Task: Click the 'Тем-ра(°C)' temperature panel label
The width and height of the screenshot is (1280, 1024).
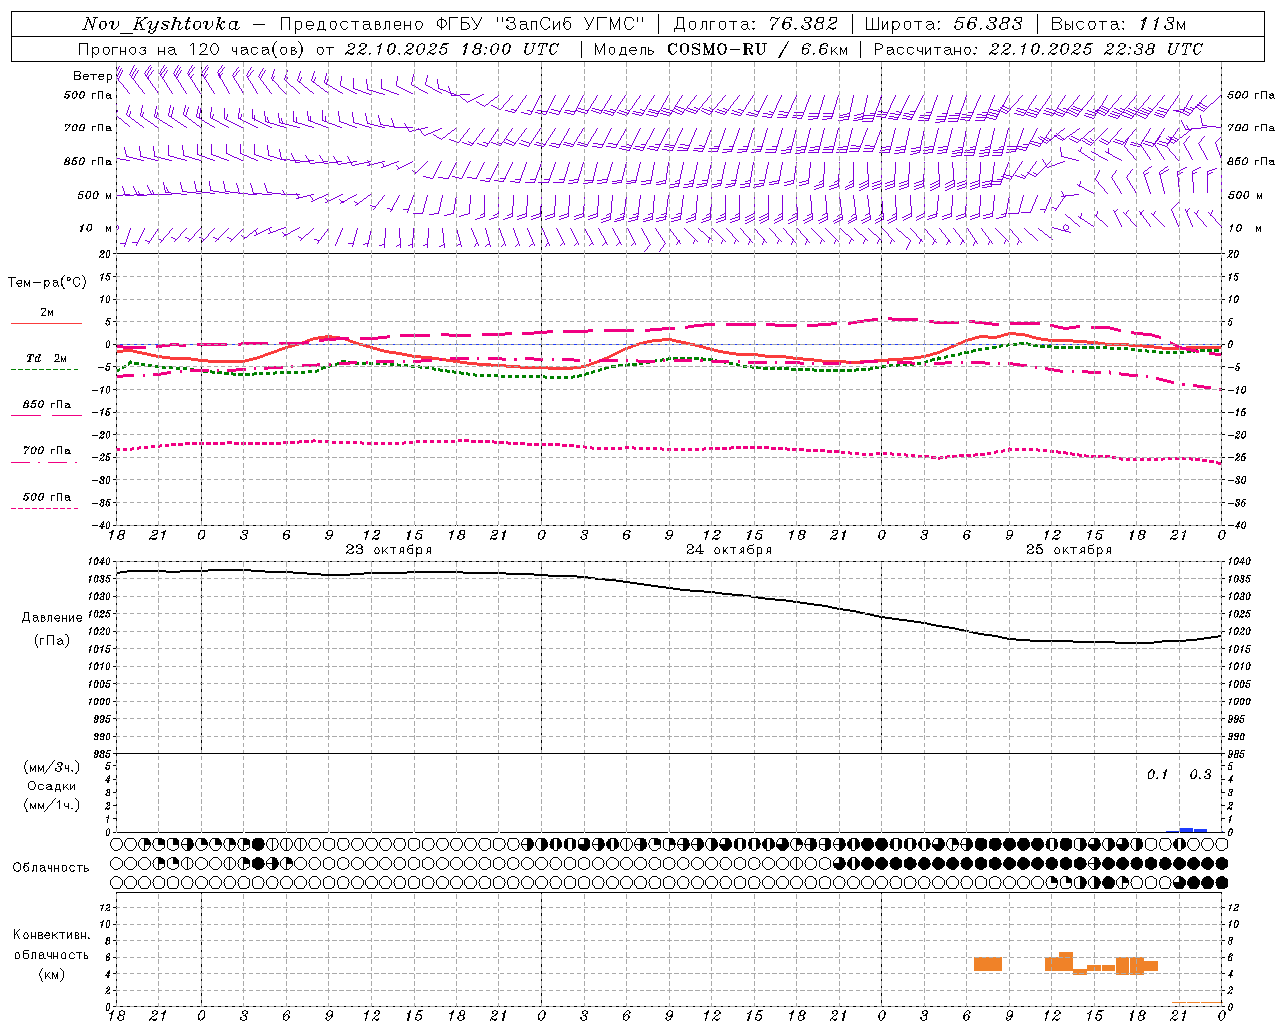Action: click(x=47, y=283)
